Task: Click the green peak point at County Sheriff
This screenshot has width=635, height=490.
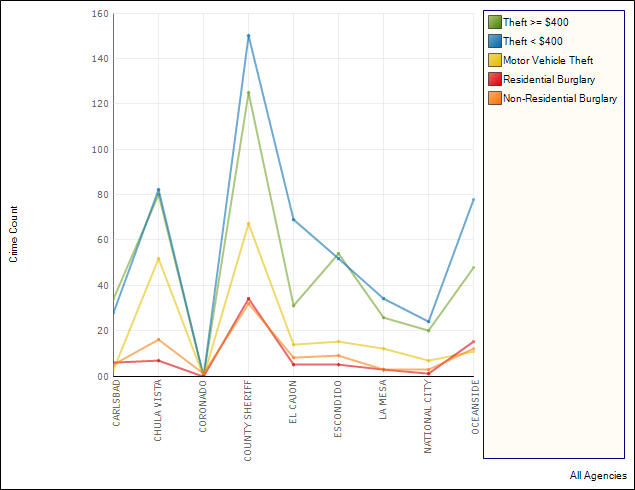Action: (x=248, y=93)
